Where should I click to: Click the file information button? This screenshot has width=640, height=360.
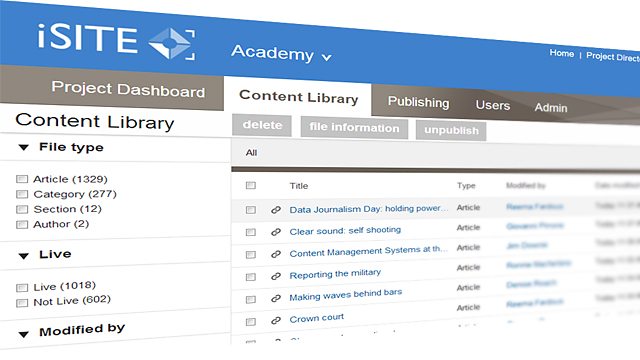click(x=354, y=127)
